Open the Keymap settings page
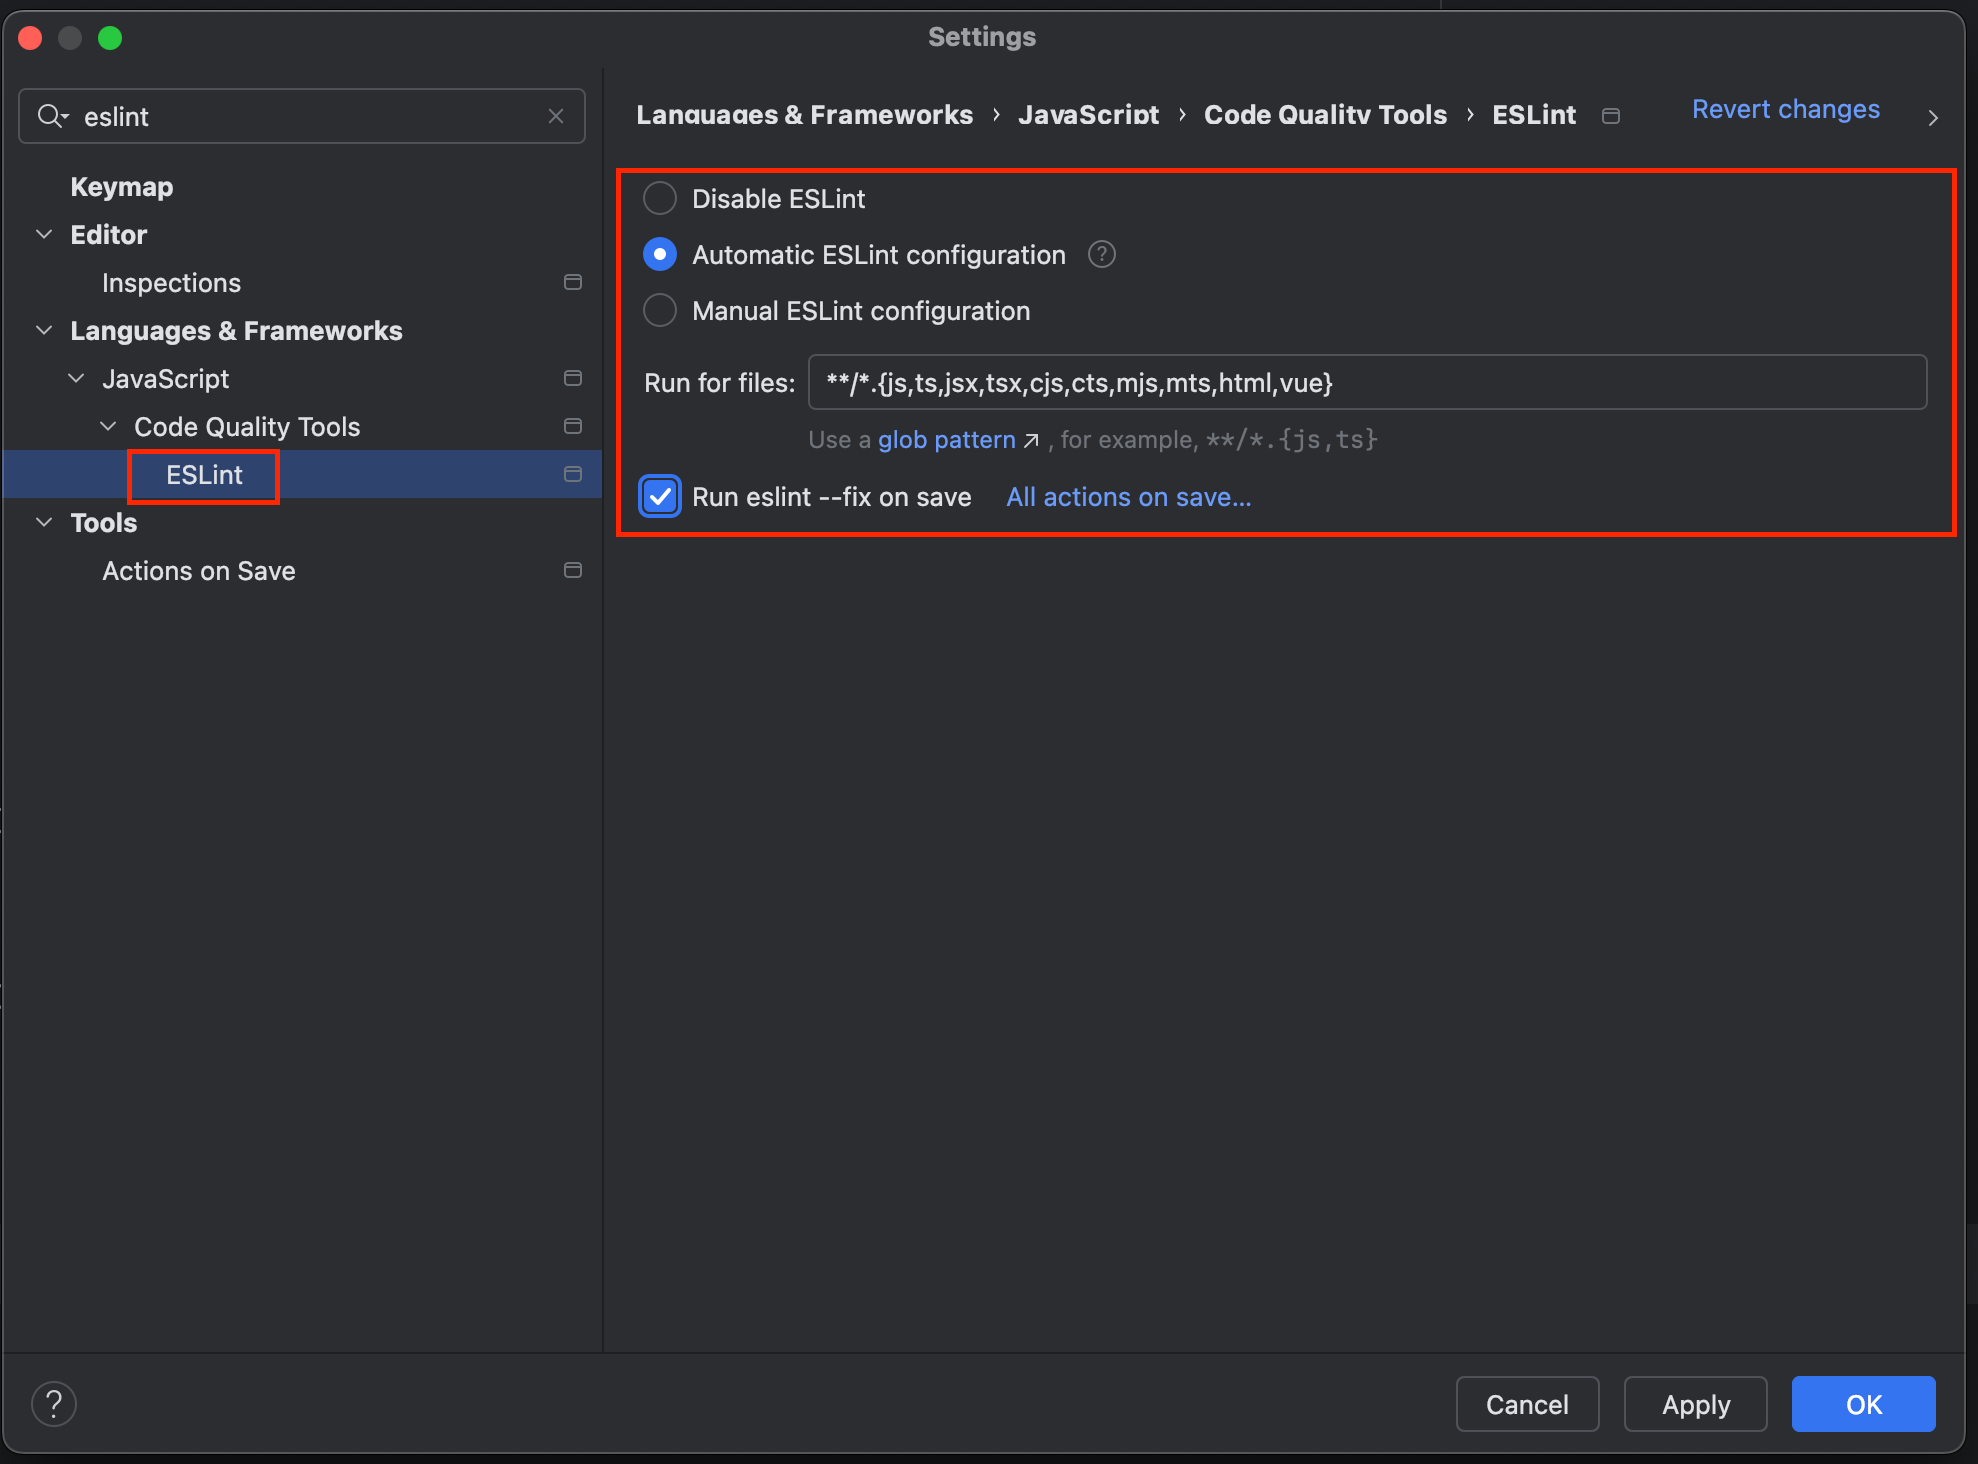1978x1464 pixels. click(x=121, y=187)
